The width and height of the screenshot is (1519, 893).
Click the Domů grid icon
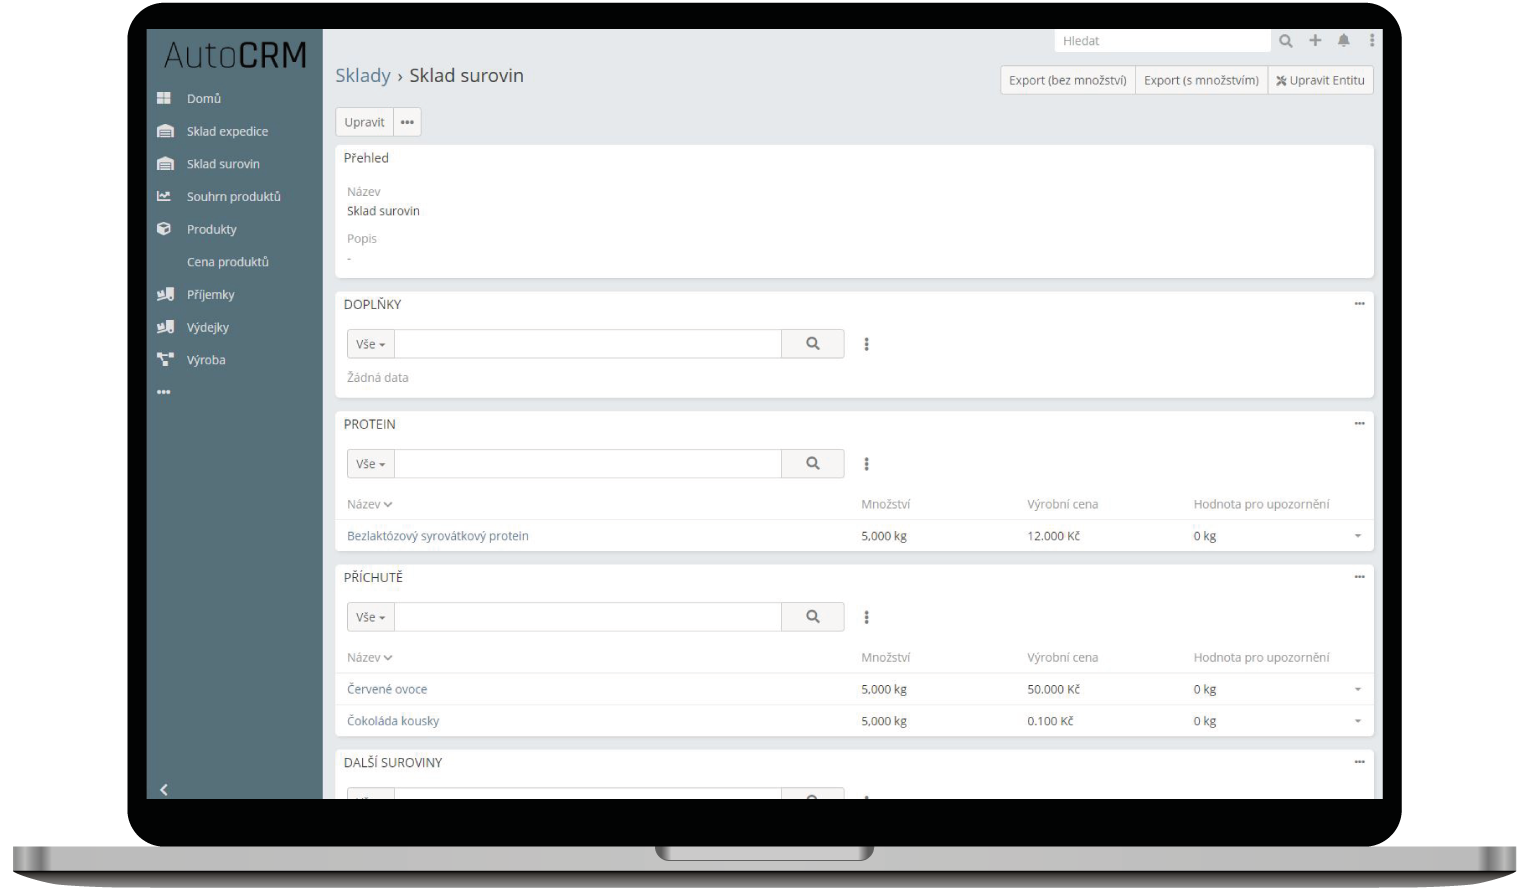pos(164,98)
